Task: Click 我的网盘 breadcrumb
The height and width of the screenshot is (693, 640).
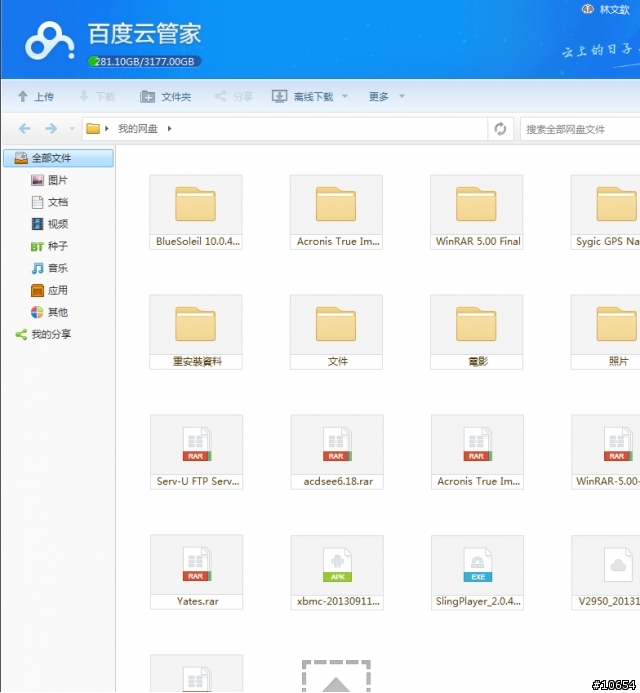Action: coord(137,129)
